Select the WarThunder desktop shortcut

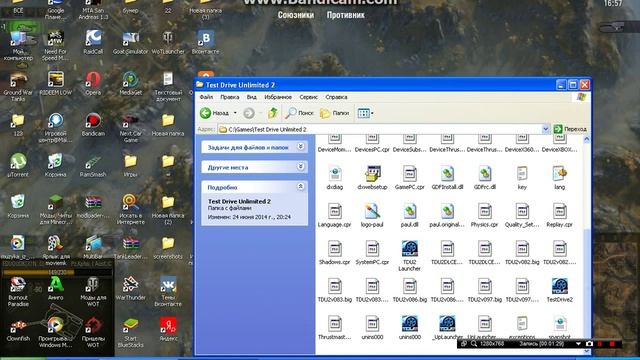click(x=131, y=289)
